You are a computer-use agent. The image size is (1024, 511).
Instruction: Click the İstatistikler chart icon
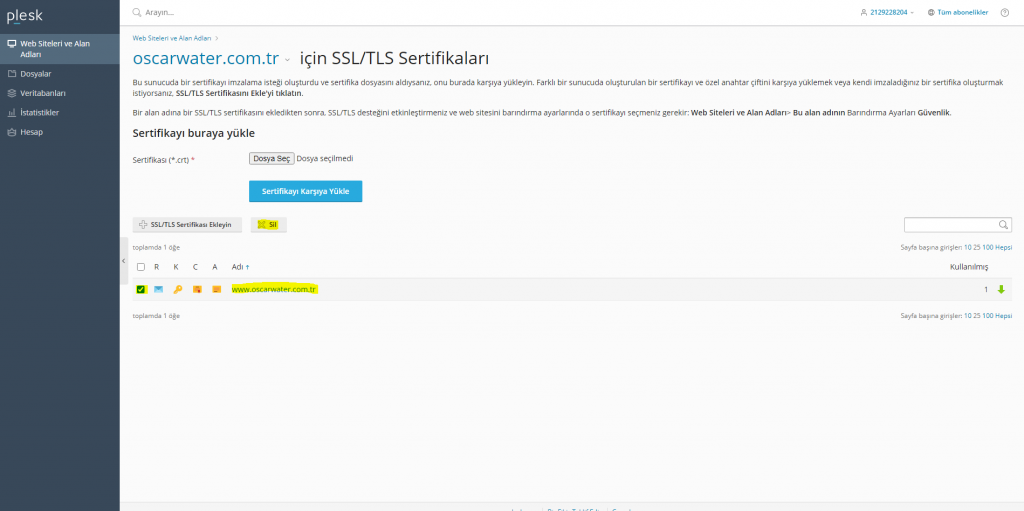click(11, 112)
